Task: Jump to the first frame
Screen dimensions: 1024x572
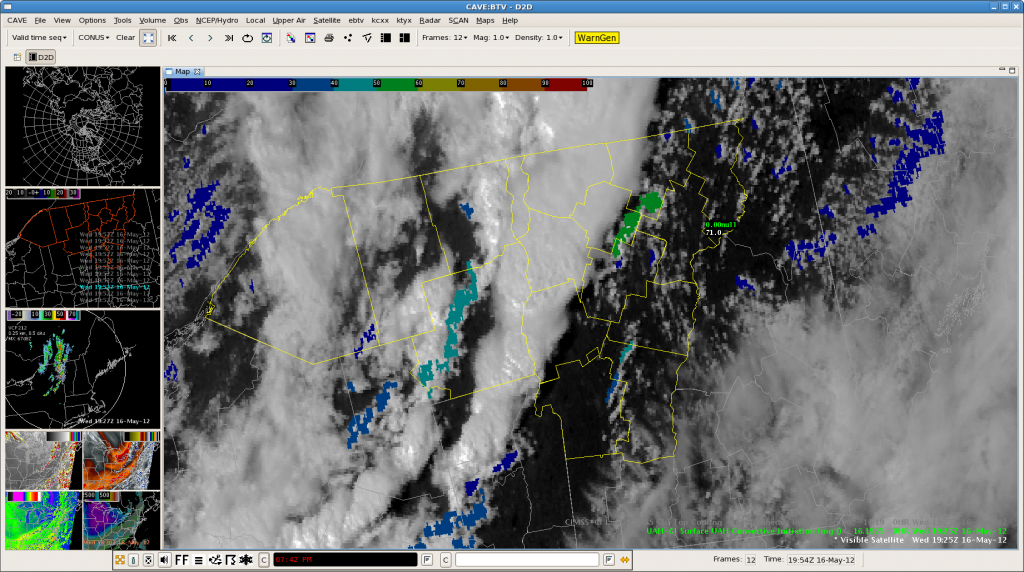Action: tap(172, 38)
